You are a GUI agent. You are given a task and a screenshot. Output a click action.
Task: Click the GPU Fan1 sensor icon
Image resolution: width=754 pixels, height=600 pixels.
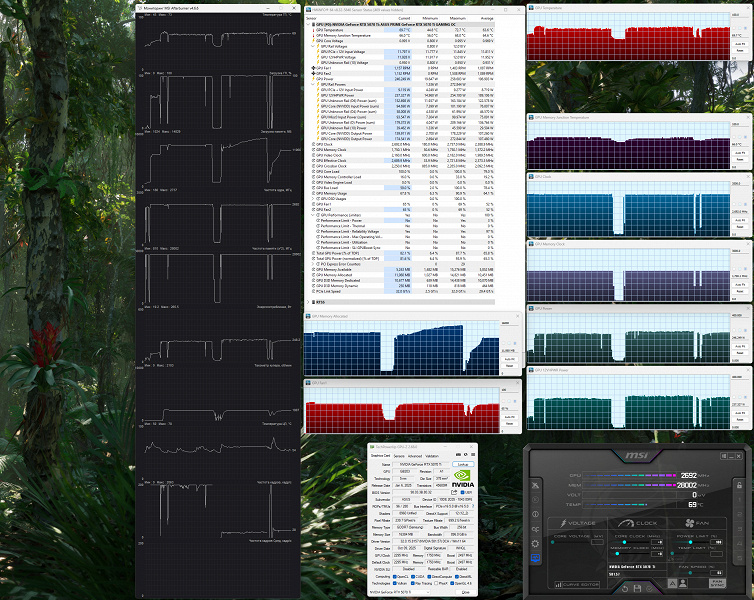[315, 67]
